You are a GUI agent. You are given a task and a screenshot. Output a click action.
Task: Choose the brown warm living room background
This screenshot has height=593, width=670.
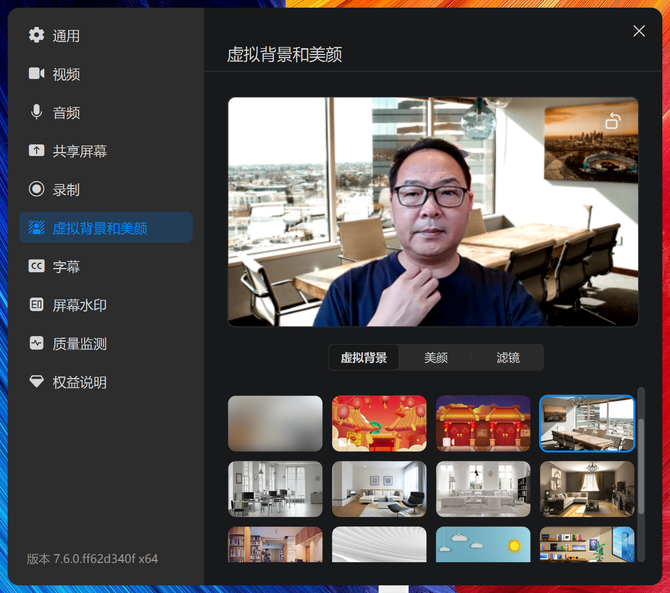coord(587,489)
